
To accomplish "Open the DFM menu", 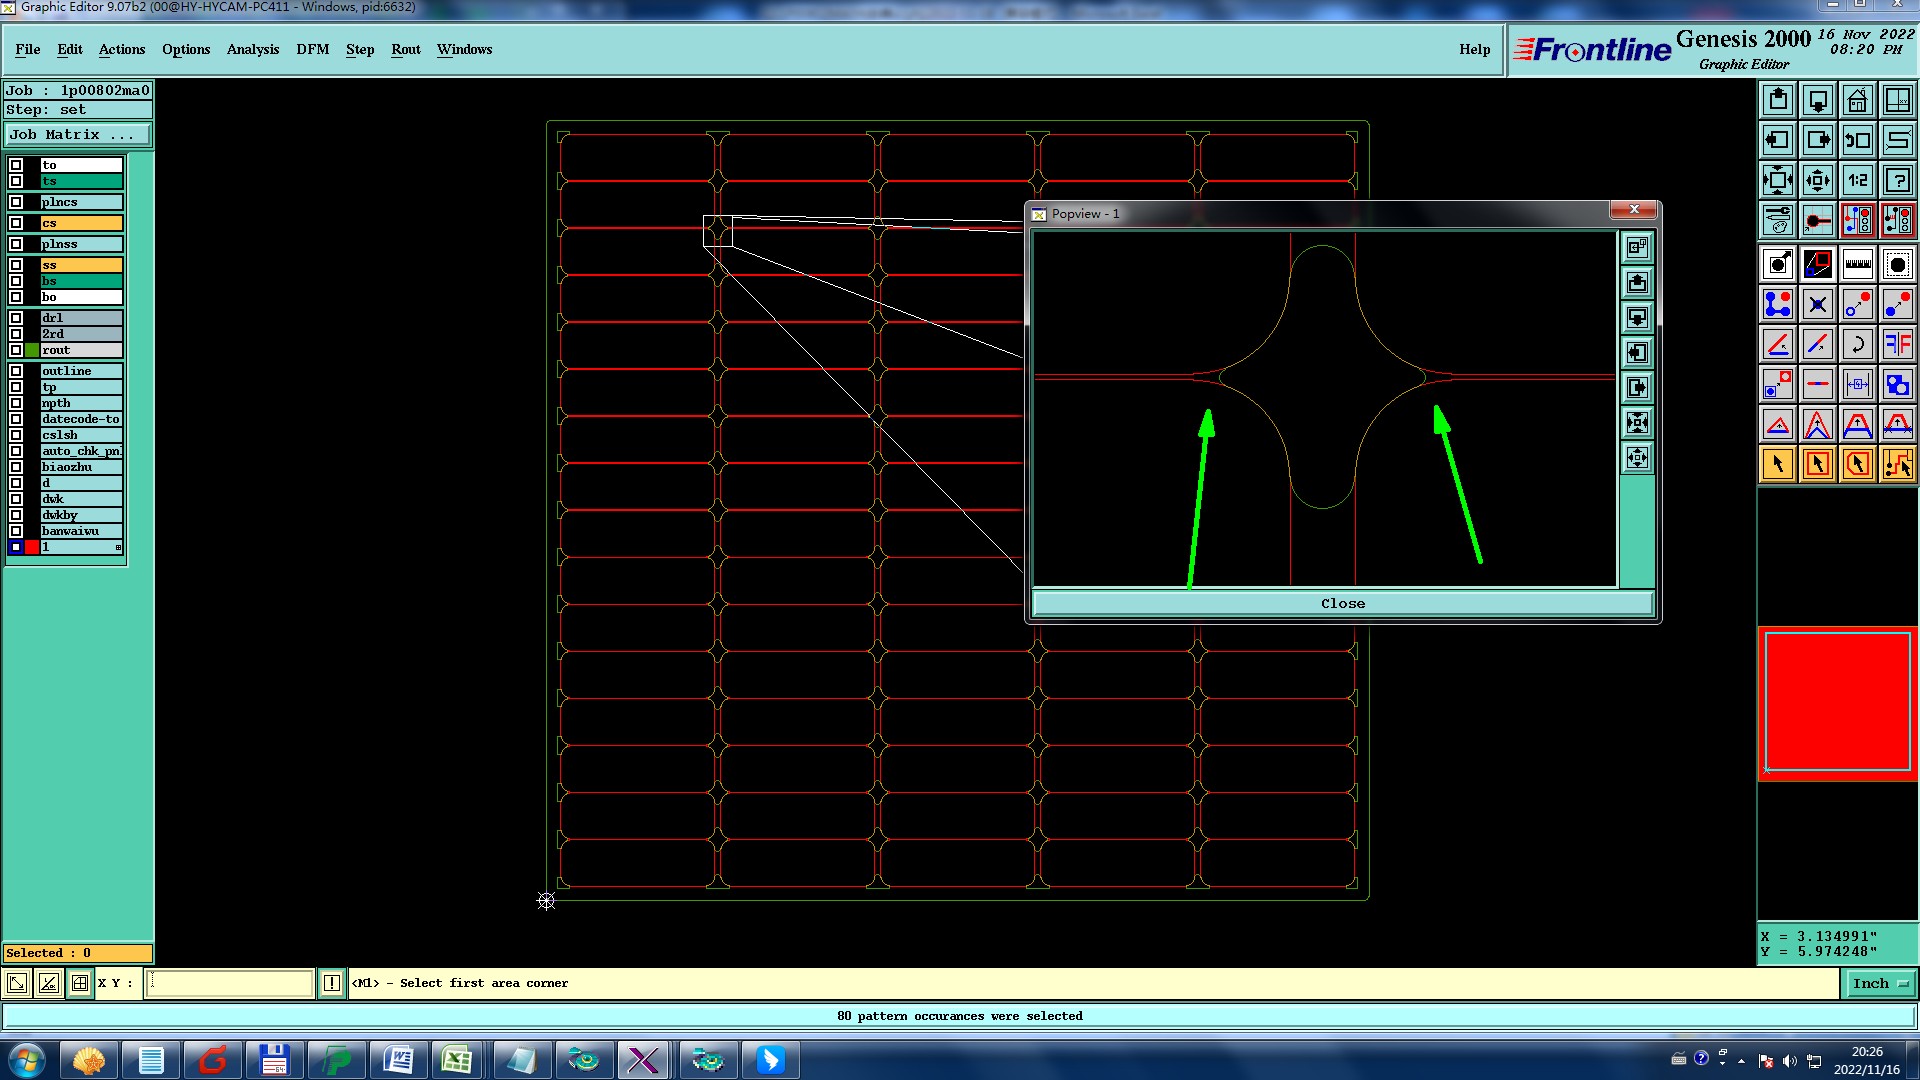I will click(312, 49).
